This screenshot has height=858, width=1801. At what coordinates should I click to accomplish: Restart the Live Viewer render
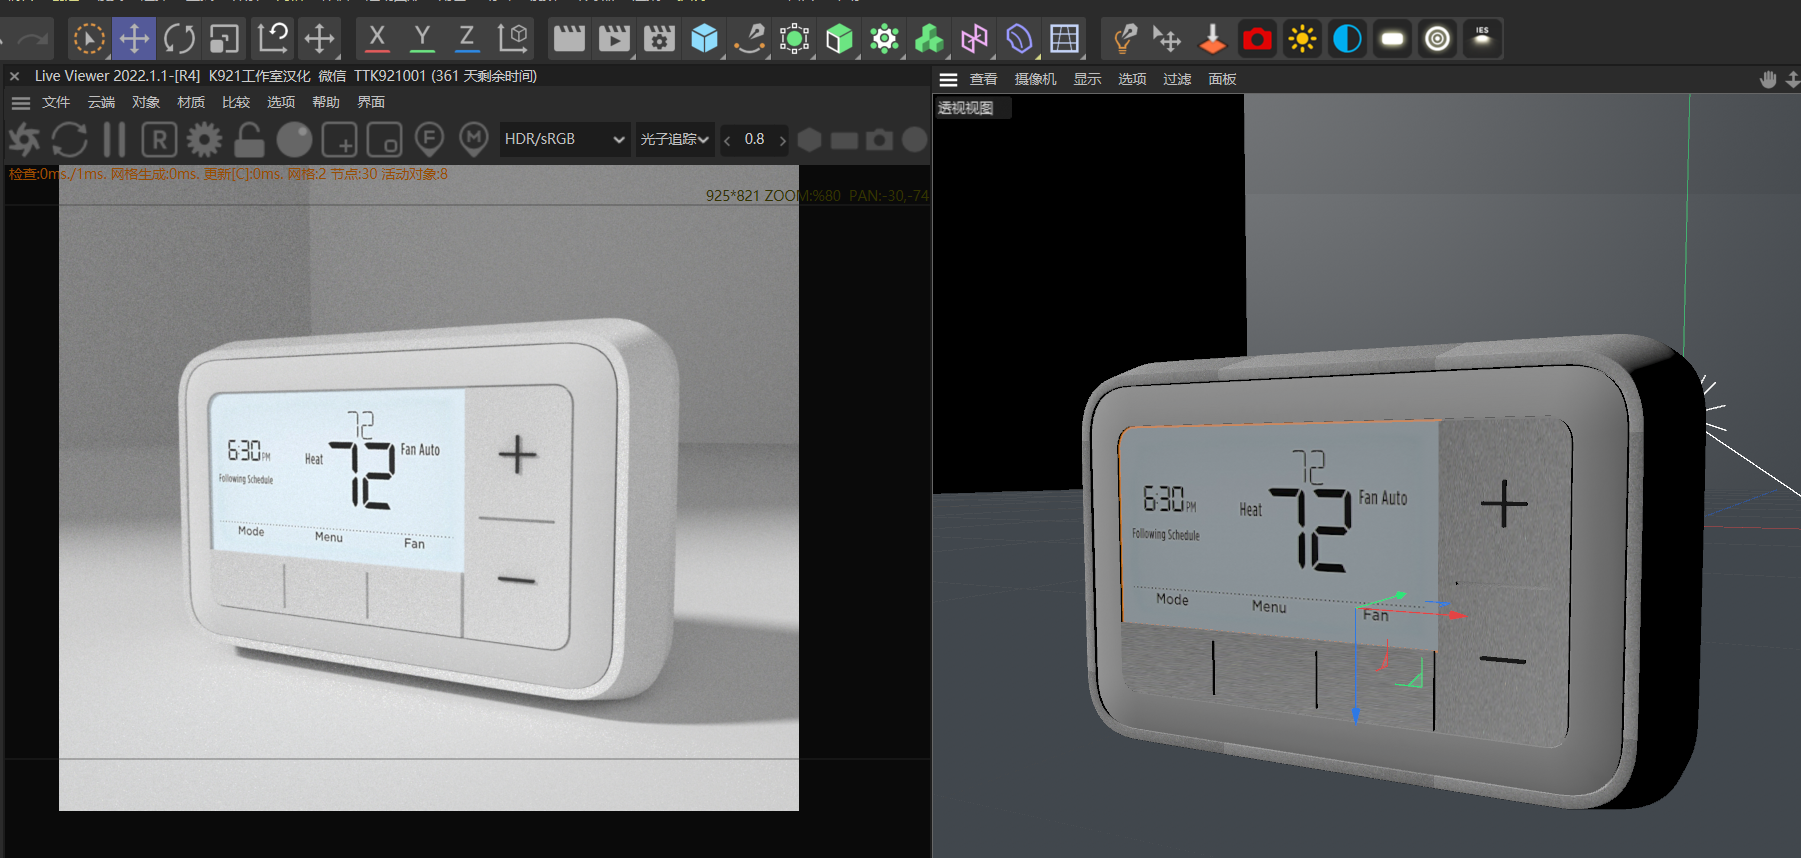69,140
